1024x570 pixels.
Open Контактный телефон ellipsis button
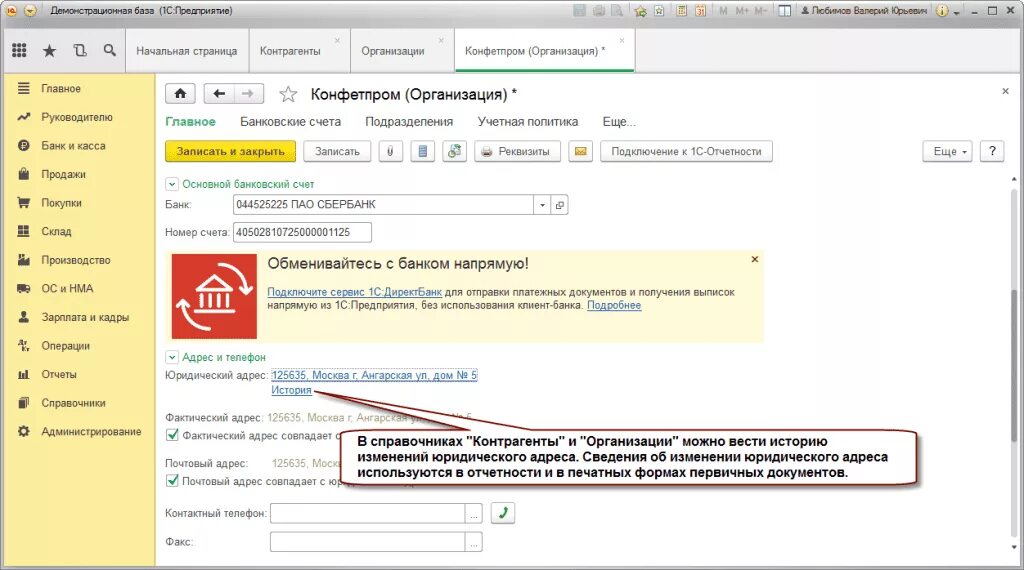tap(474, 514)
